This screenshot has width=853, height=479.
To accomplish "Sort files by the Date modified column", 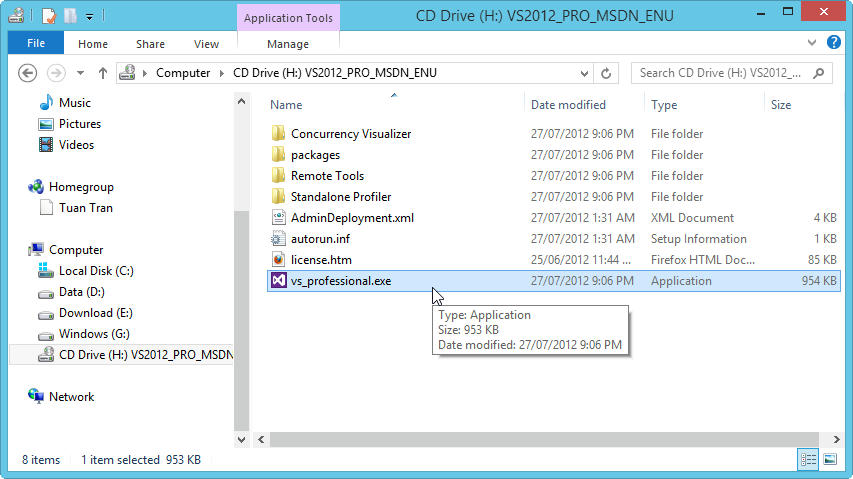I will point(568,105).
